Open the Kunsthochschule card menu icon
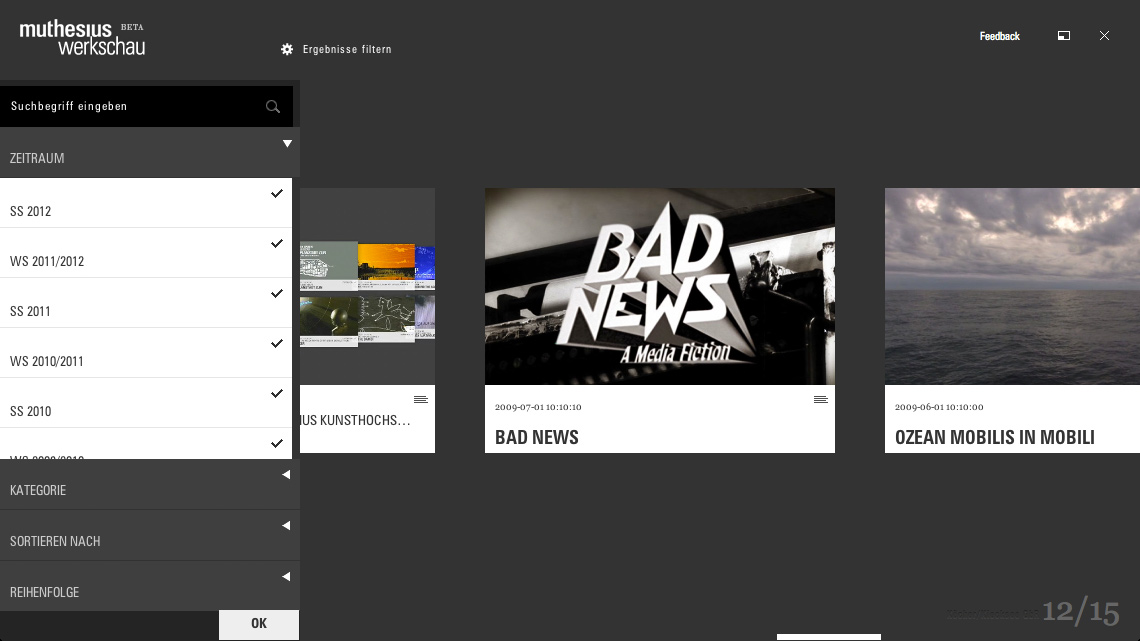 pos(420,400)
